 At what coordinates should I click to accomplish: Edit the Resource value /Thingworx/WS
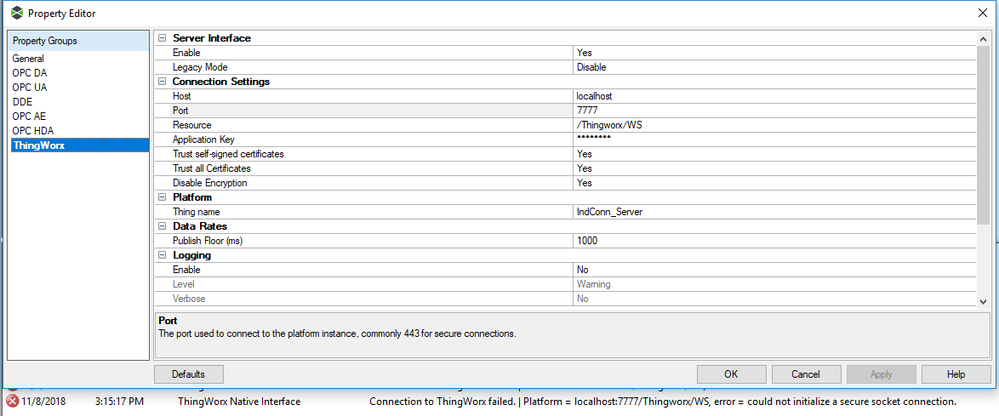(774, 125)
